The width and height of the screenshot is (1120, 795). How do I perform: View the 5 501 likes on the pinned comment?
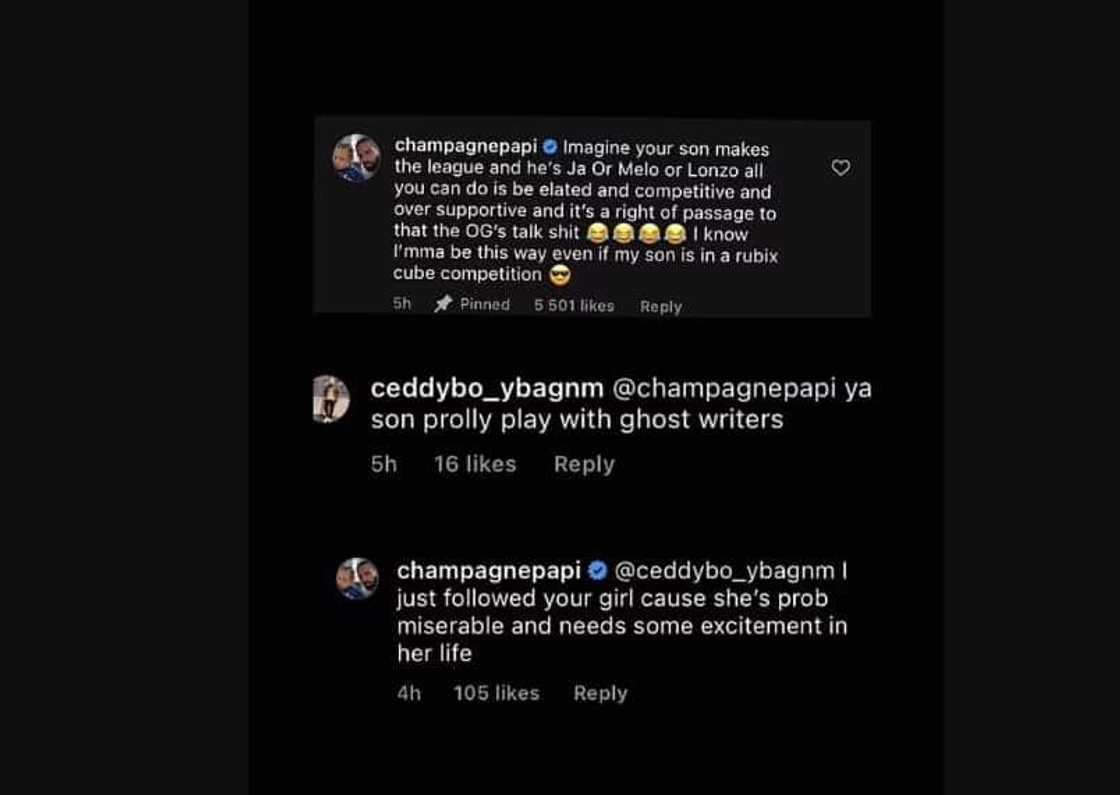573,305
